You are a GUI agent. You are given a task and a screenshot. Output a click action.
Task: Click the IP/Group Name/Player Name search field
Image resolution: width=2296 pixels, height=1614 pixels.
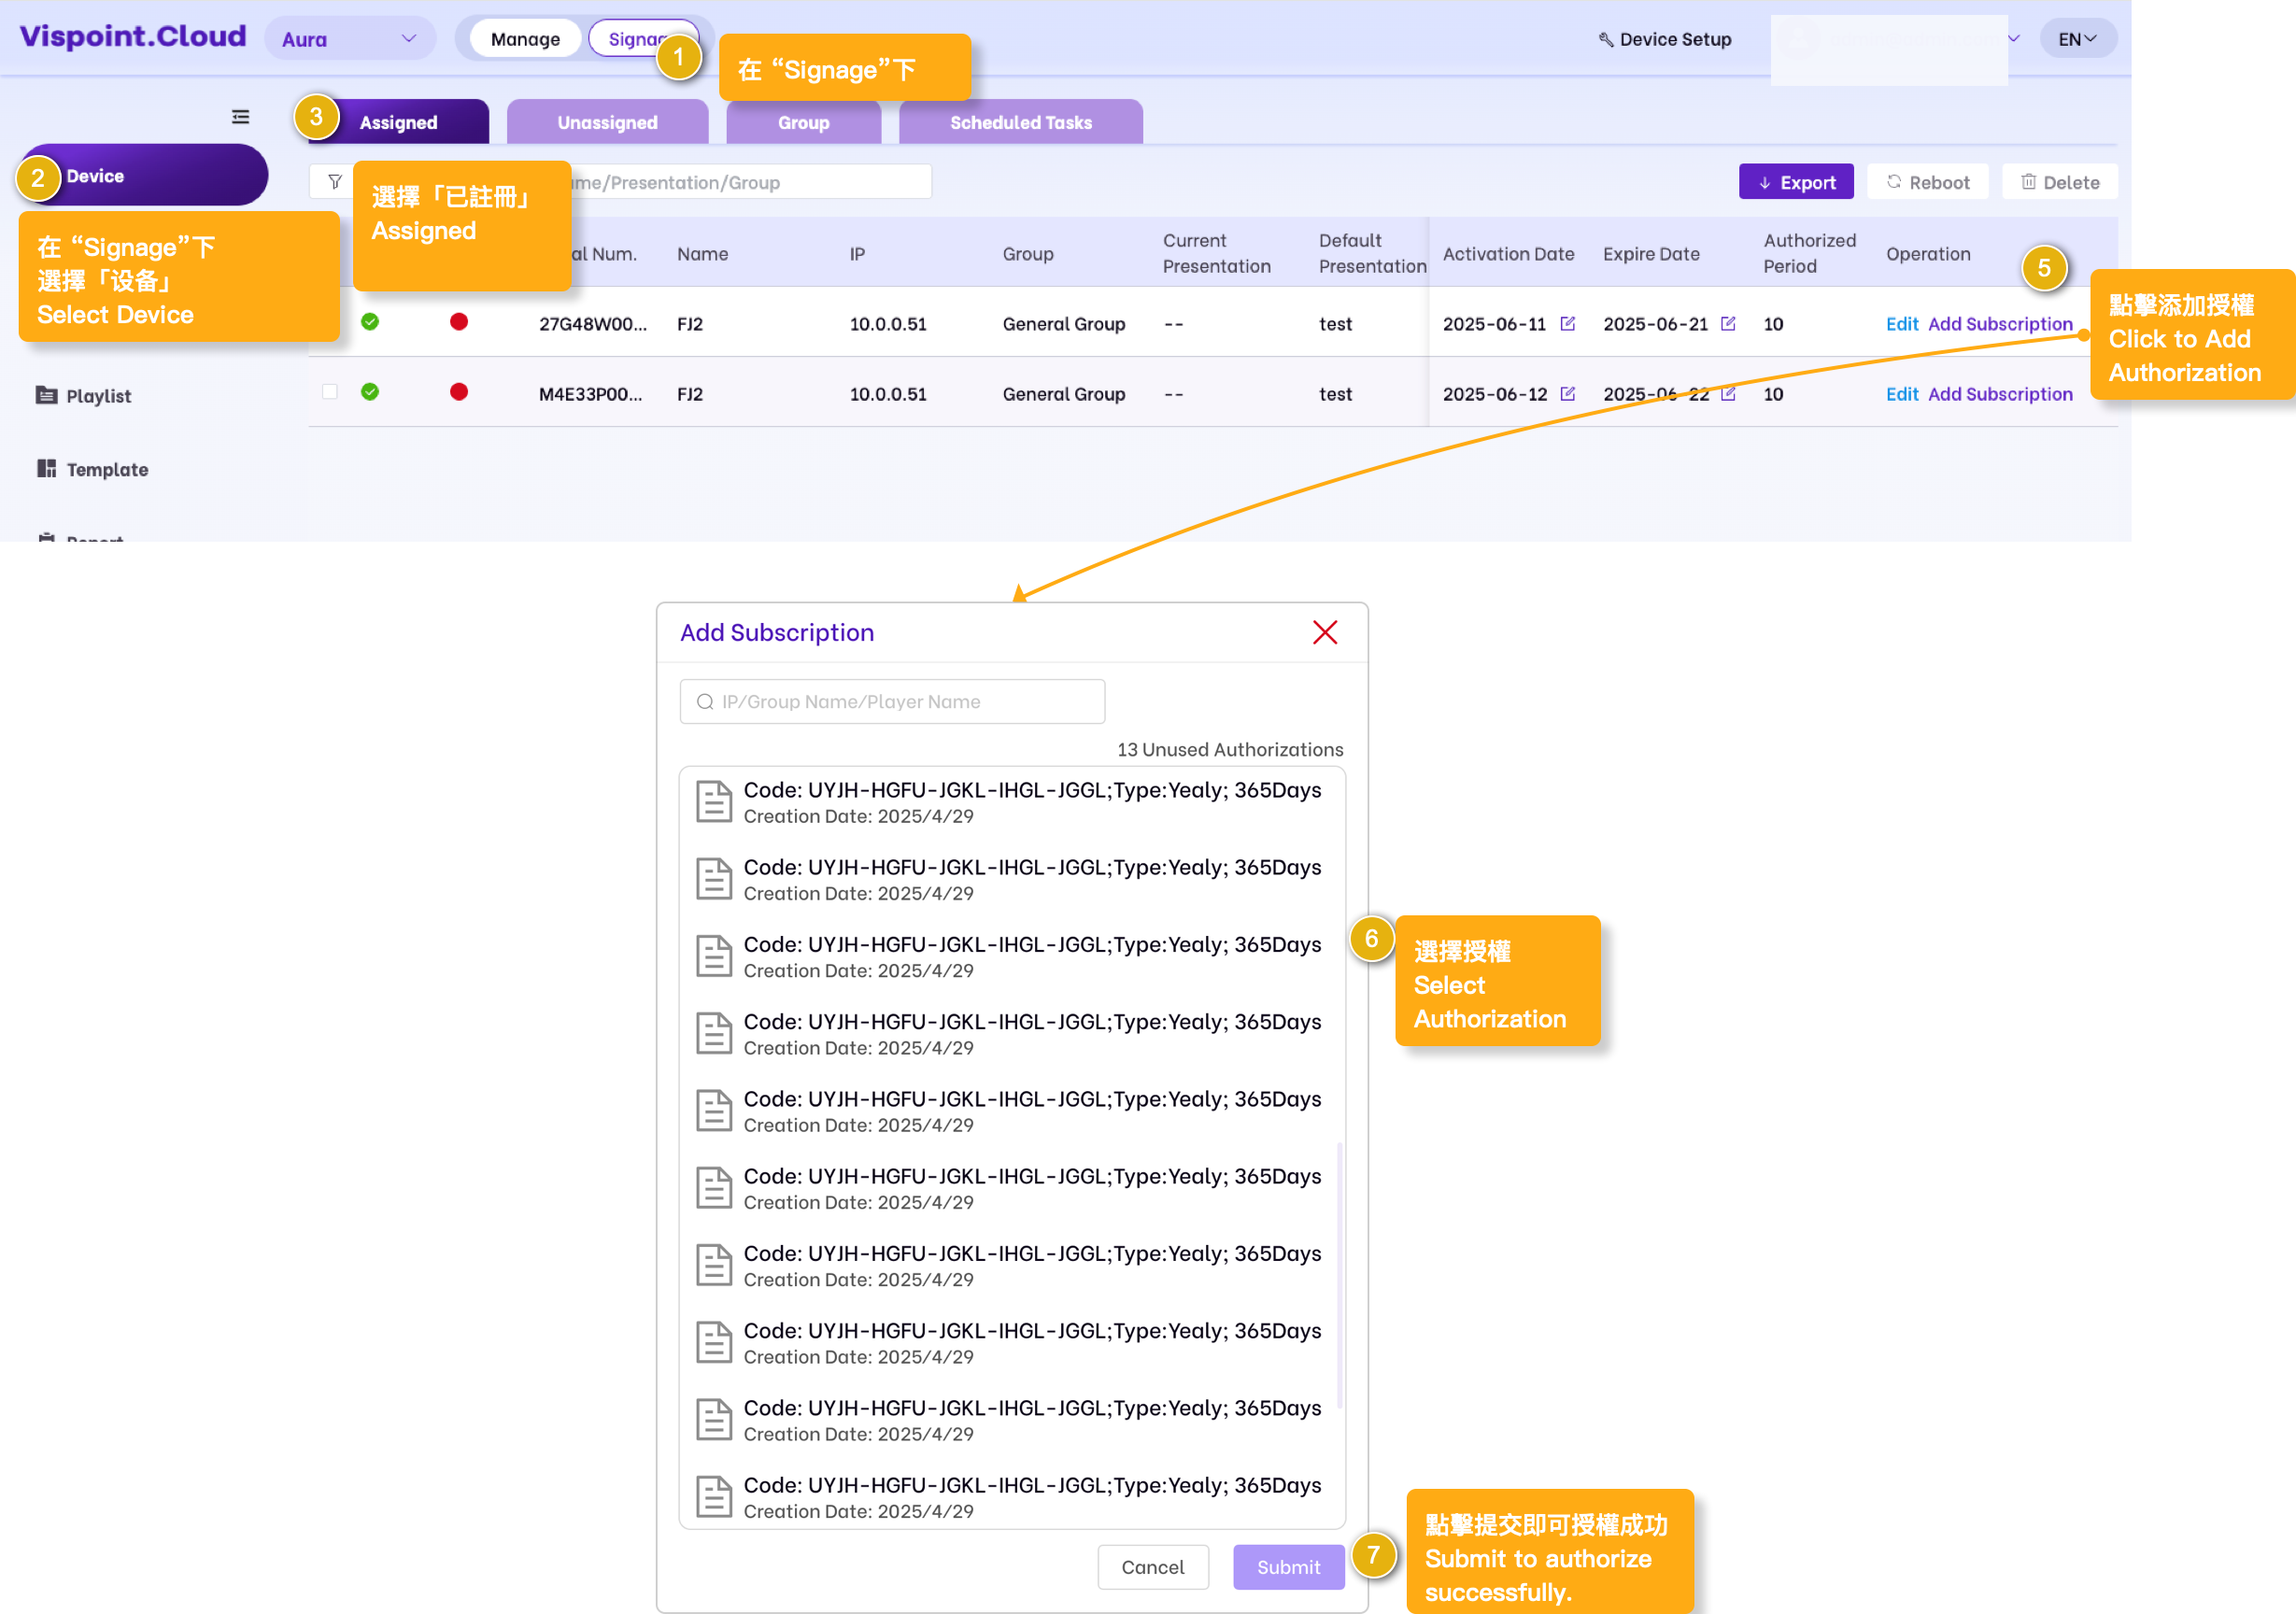click(x=892, y=702)
